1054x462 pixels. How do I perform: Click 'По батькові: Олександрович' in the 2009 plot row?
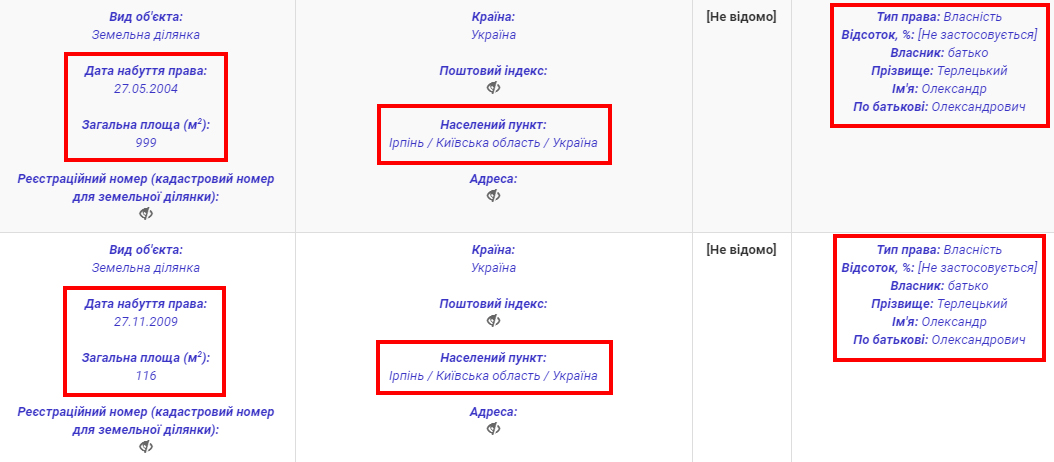click(938, 340)
